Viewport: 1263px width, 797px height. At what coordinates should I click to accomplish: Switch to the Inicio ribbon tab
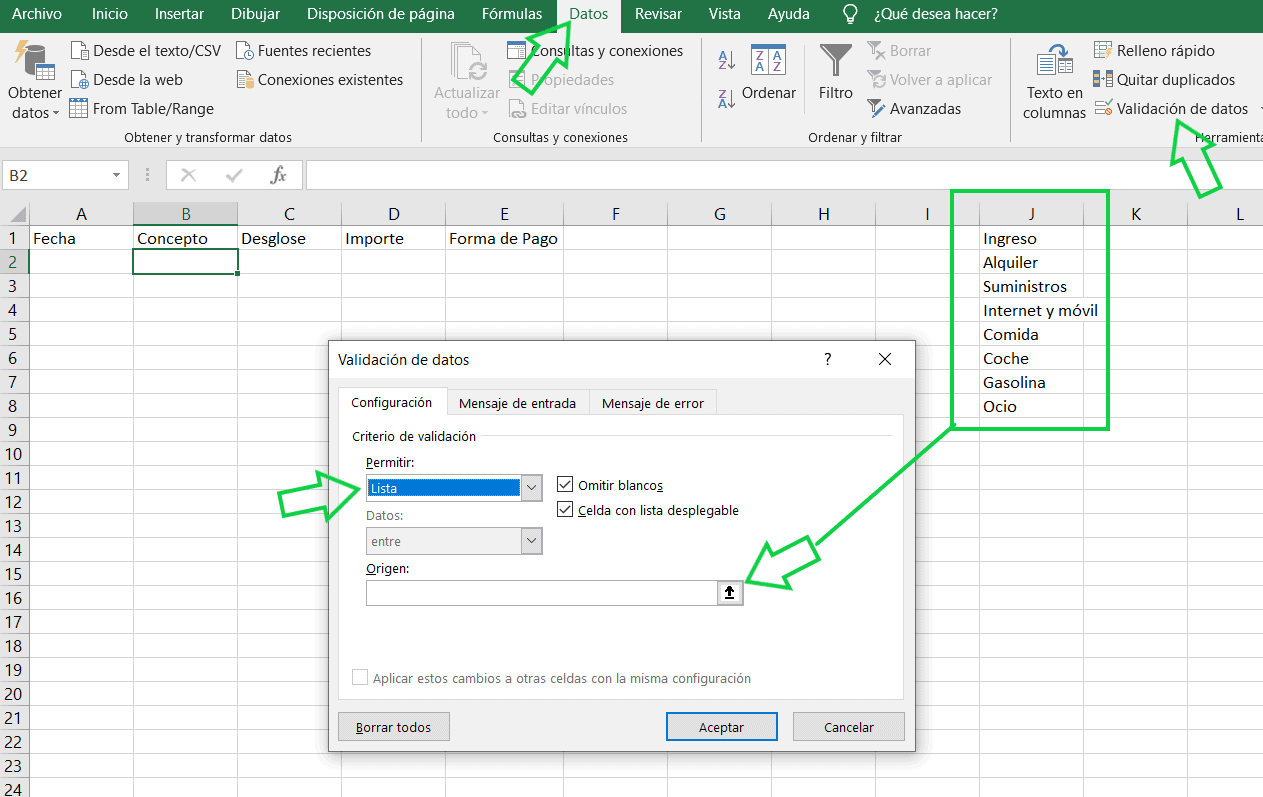click(x=109, y=14)
